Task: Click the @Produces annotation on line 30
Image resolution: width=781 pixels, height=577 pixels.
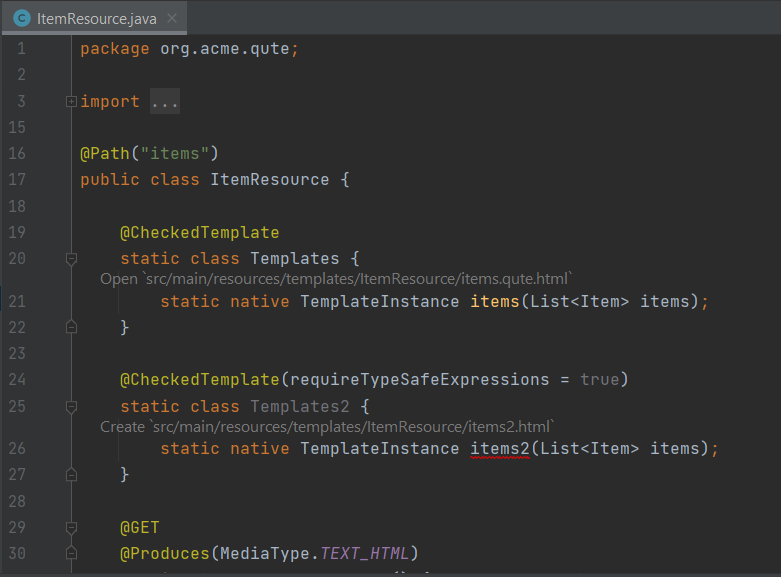Action: click(x=164, y=554)
